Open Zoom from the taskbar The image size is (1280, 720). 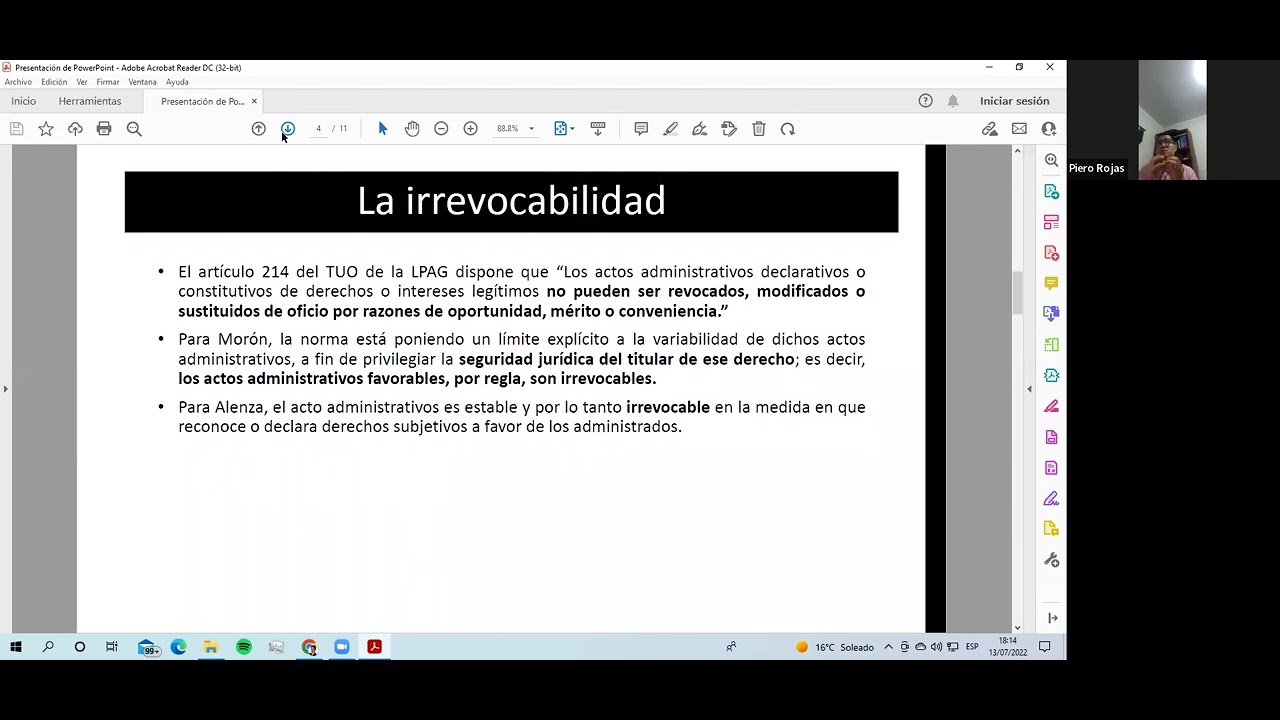pos(342,647)
